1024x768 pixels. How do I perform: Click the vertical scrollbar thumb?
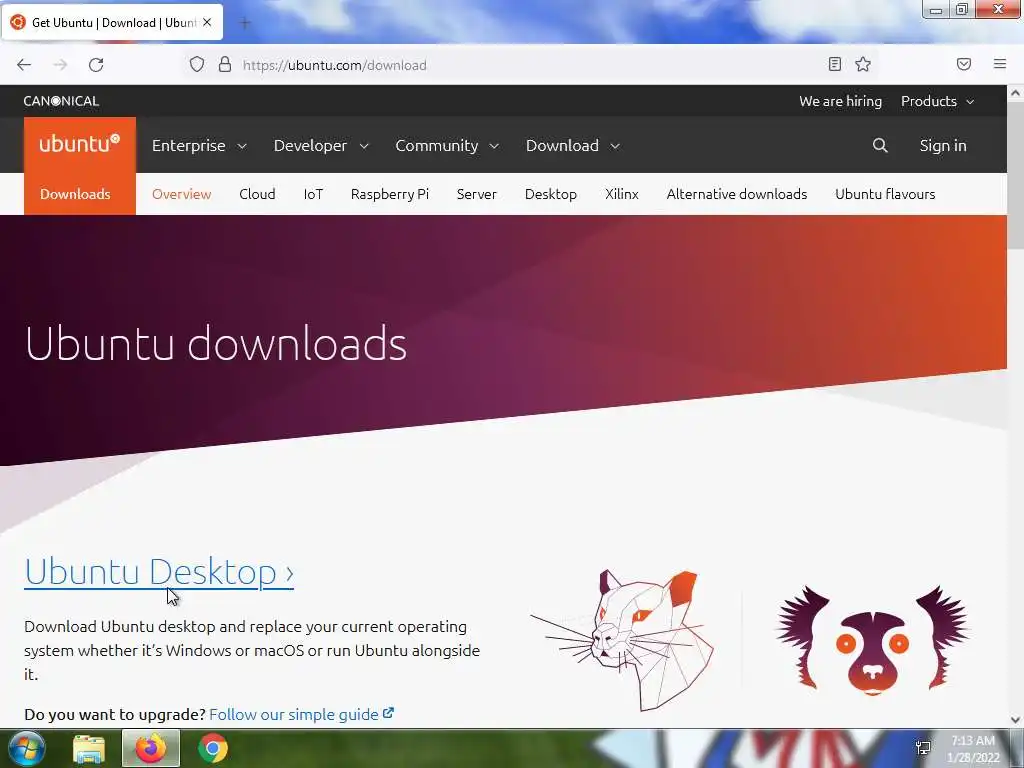(x=1016, y=175)
